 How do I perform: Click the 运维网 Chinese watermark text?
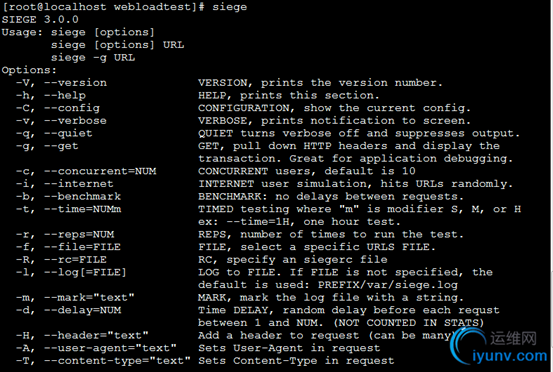[x=514, y=338]
